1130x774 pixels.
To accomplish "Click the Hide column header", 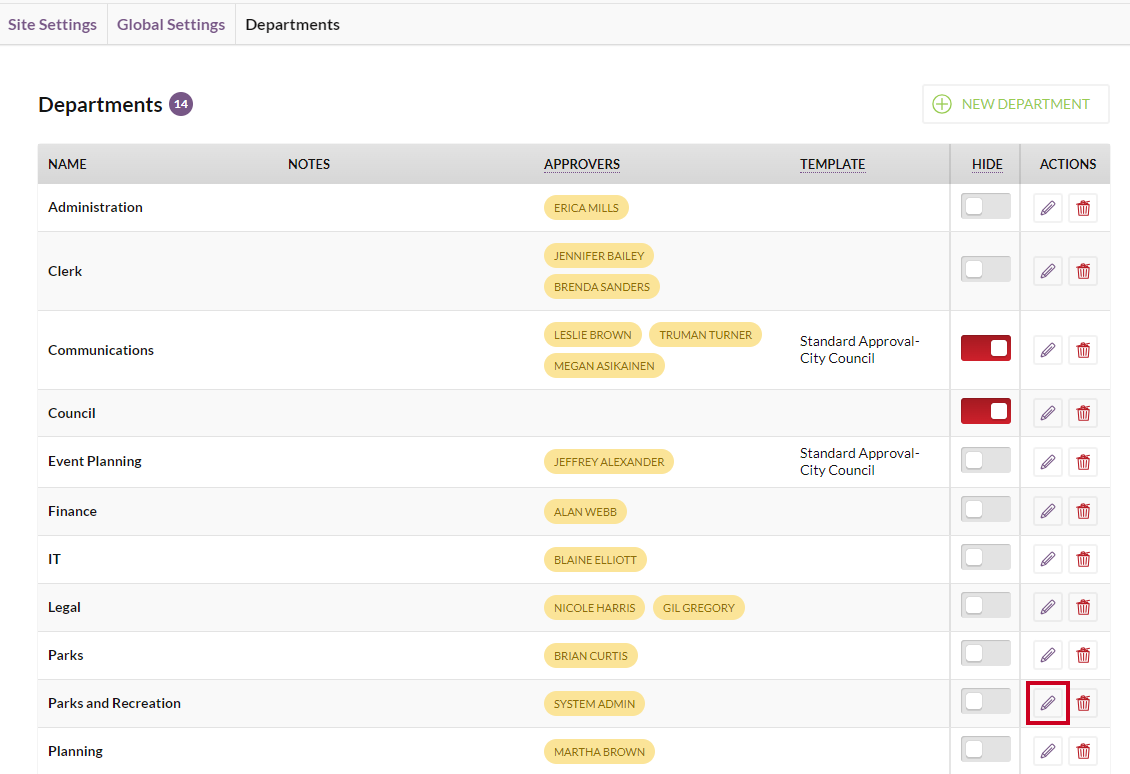I will tap(987, 164).
